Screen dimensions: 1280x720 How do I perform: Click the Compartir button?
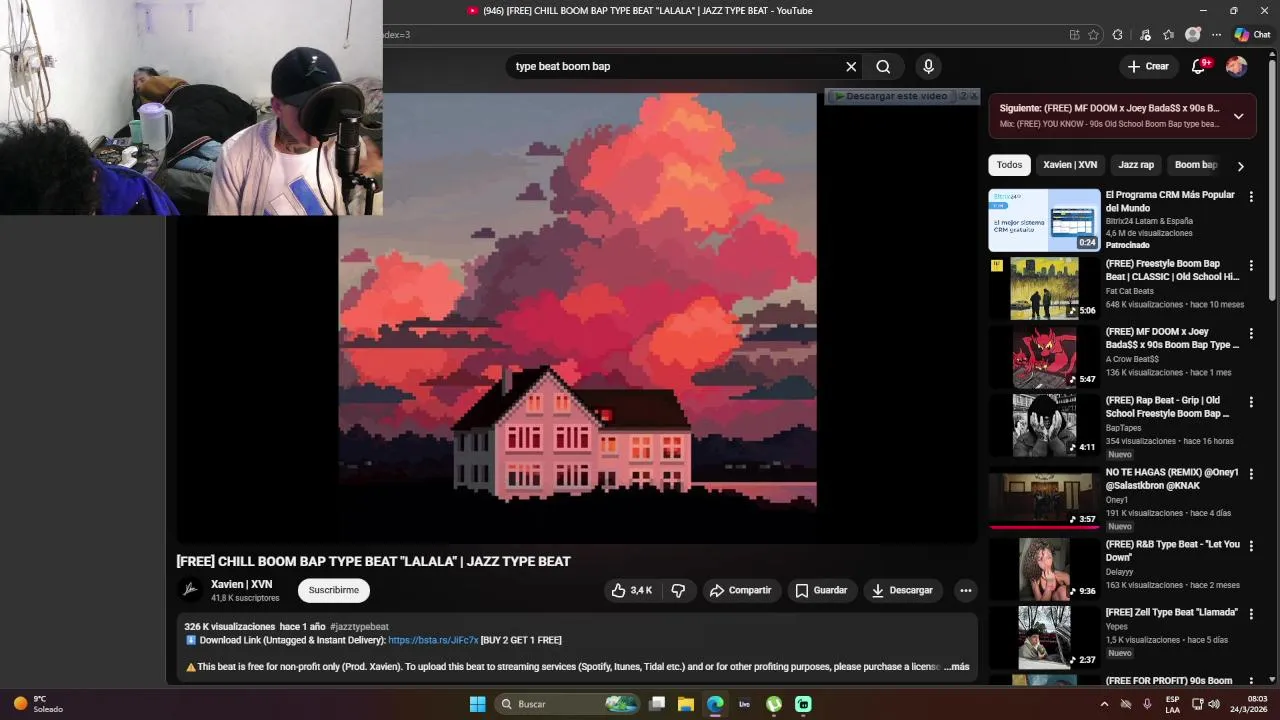pyautogui.click(x=740, y=591)
